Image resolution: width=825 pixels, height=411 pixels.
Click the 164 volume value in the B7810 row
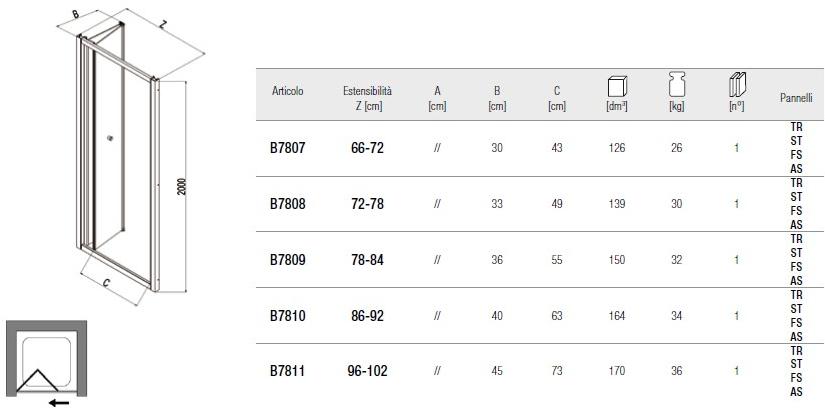[617, 316]
